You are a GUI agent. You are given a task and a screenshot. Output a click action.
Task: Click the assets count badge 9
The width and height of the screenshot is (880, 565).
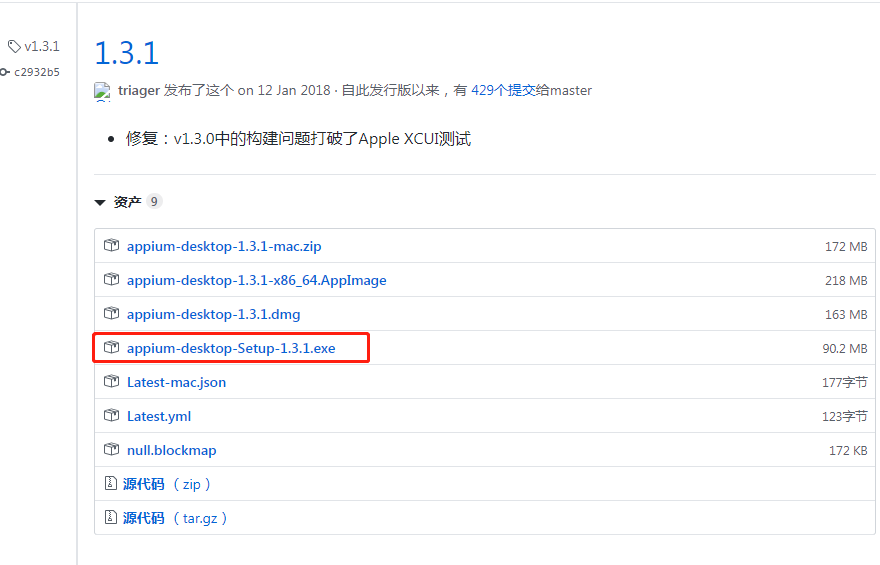point(154,201)
